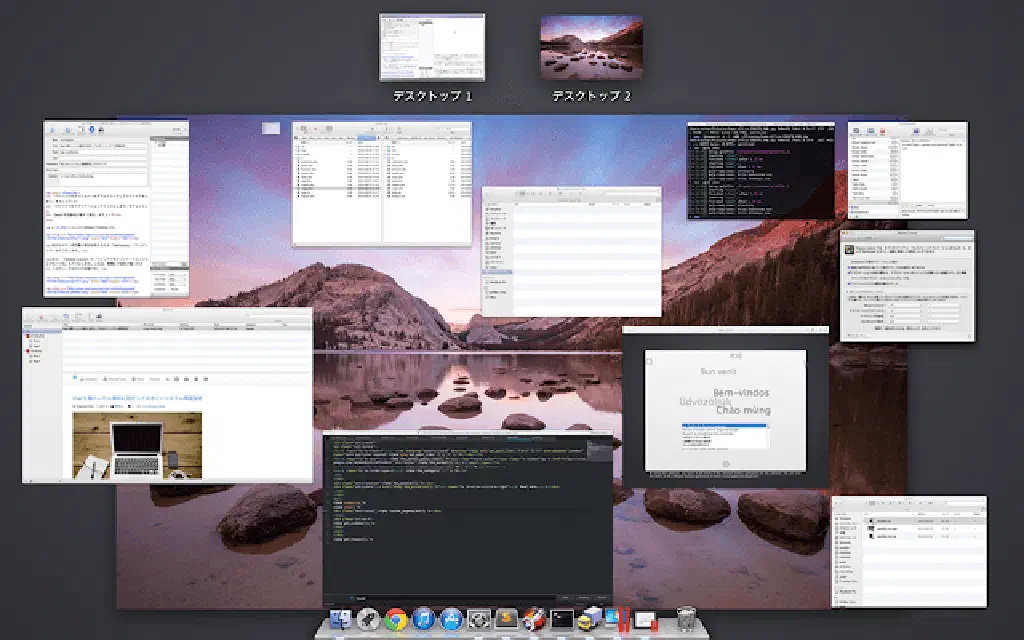The image size is (1024, 640).
Task: Open Finder from the Dock
Action: coord(341,621)
